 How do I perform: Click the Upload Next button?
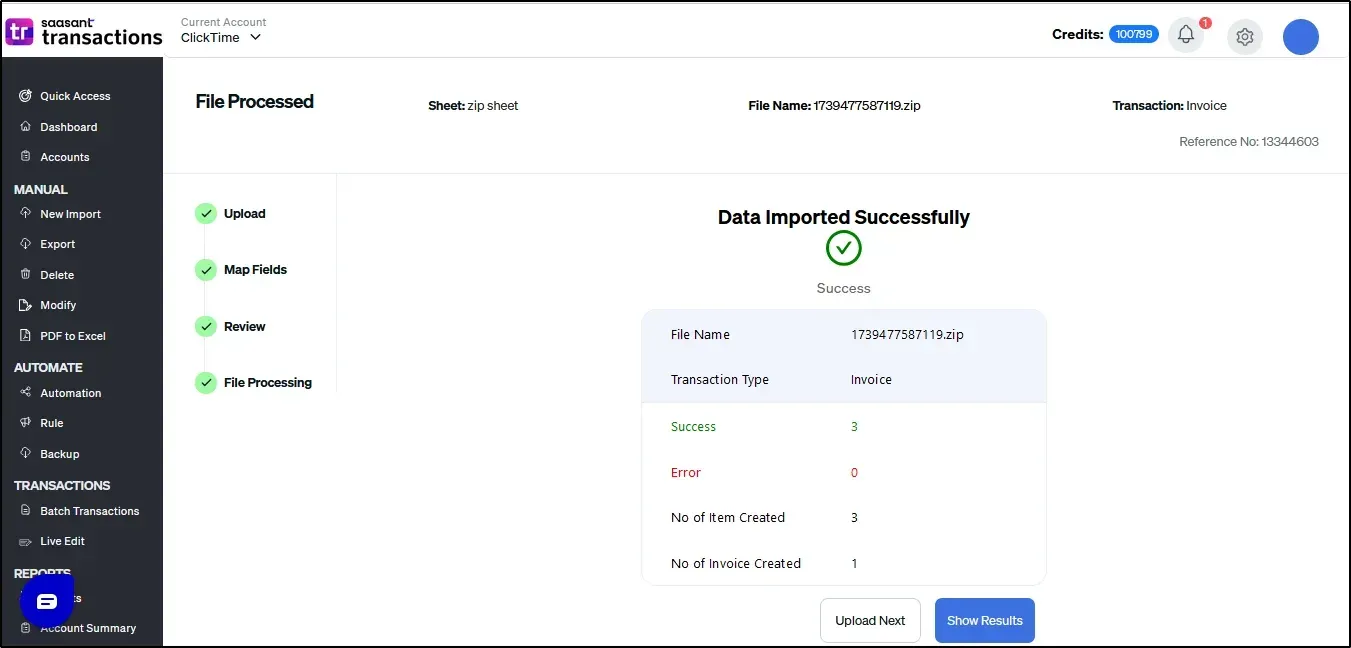pos(870,620)
